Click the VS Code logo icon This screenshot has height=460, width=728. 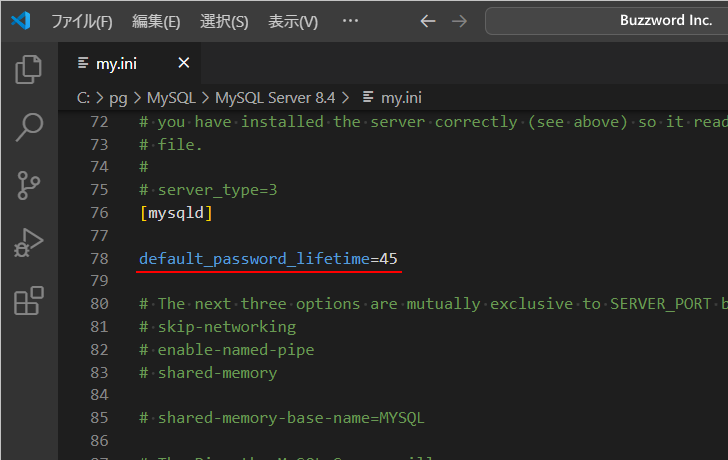coord(21,21)
